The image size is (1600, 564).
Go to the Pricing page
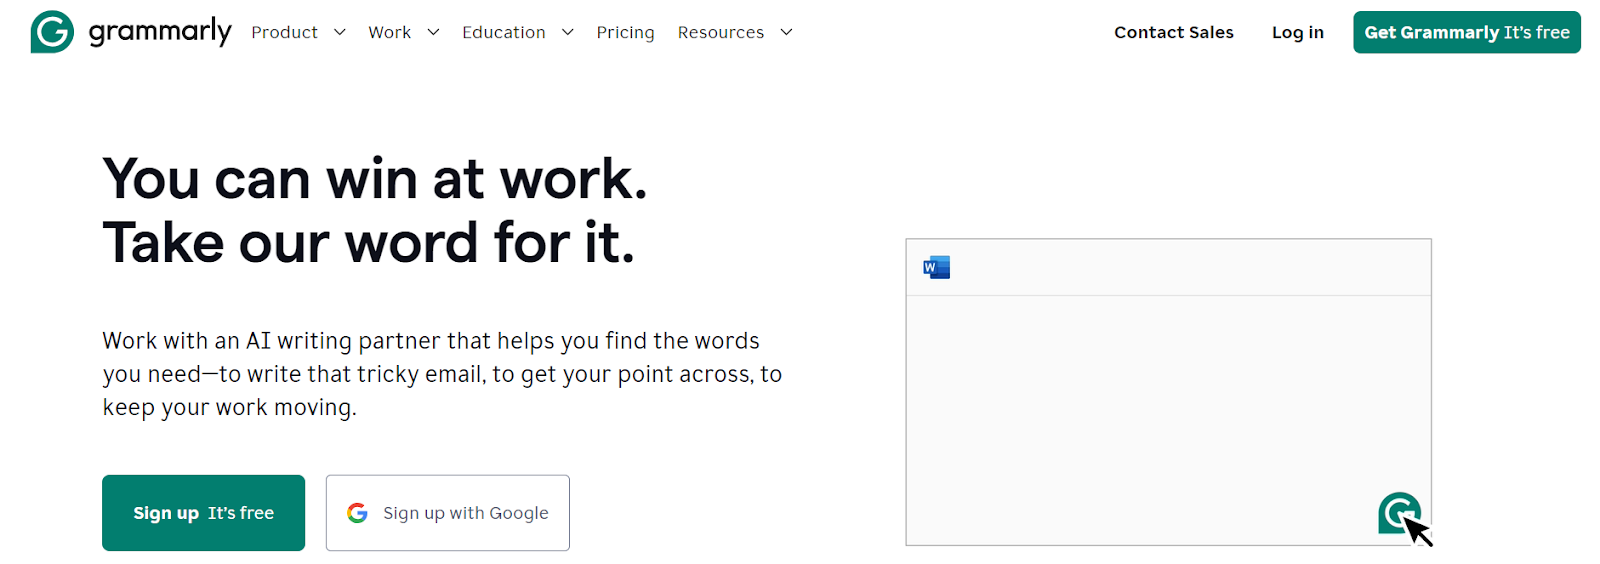pos(625,32)
